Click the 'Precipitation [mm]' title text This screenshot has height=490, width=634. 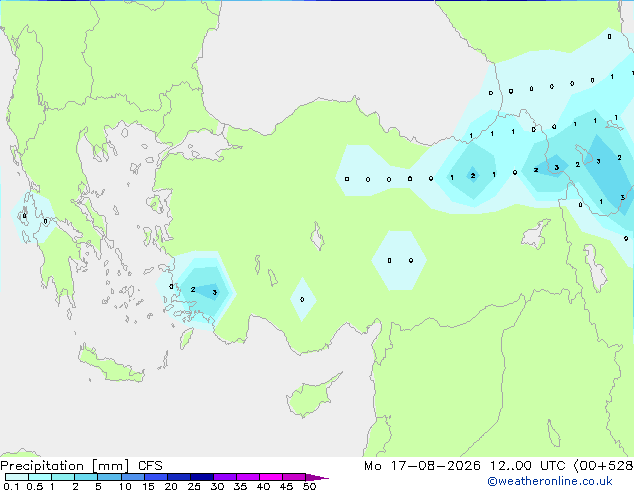tap(65, 466)
